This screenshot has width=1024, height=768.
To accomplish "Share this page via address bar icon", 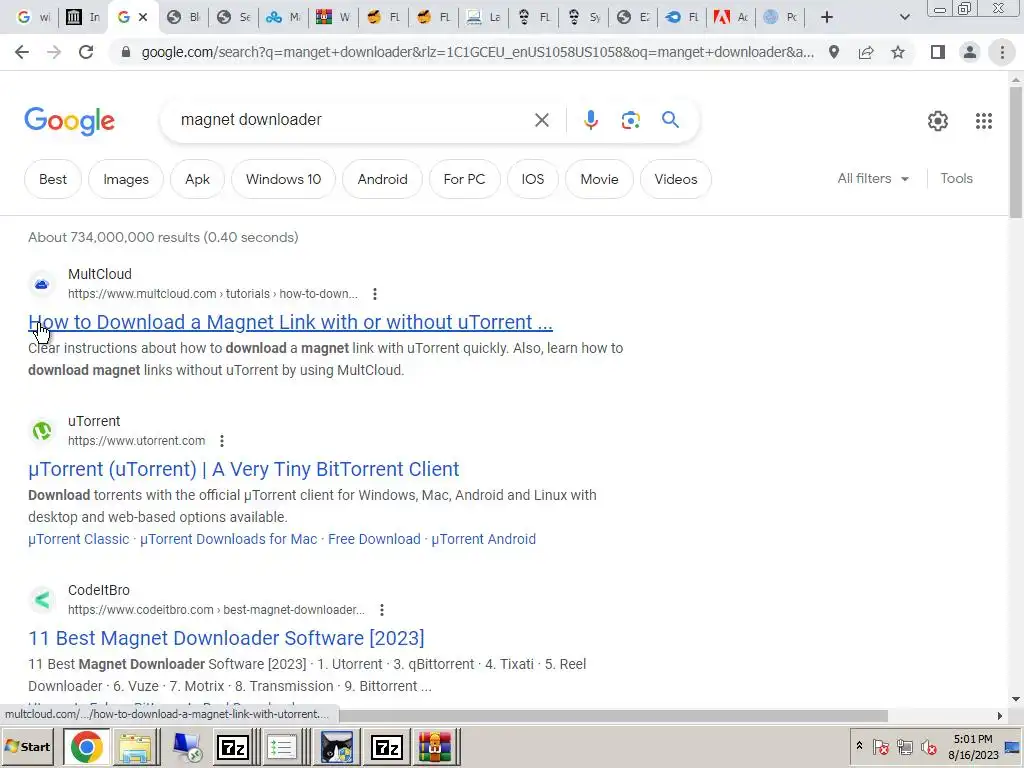I will tap(866, 52).
